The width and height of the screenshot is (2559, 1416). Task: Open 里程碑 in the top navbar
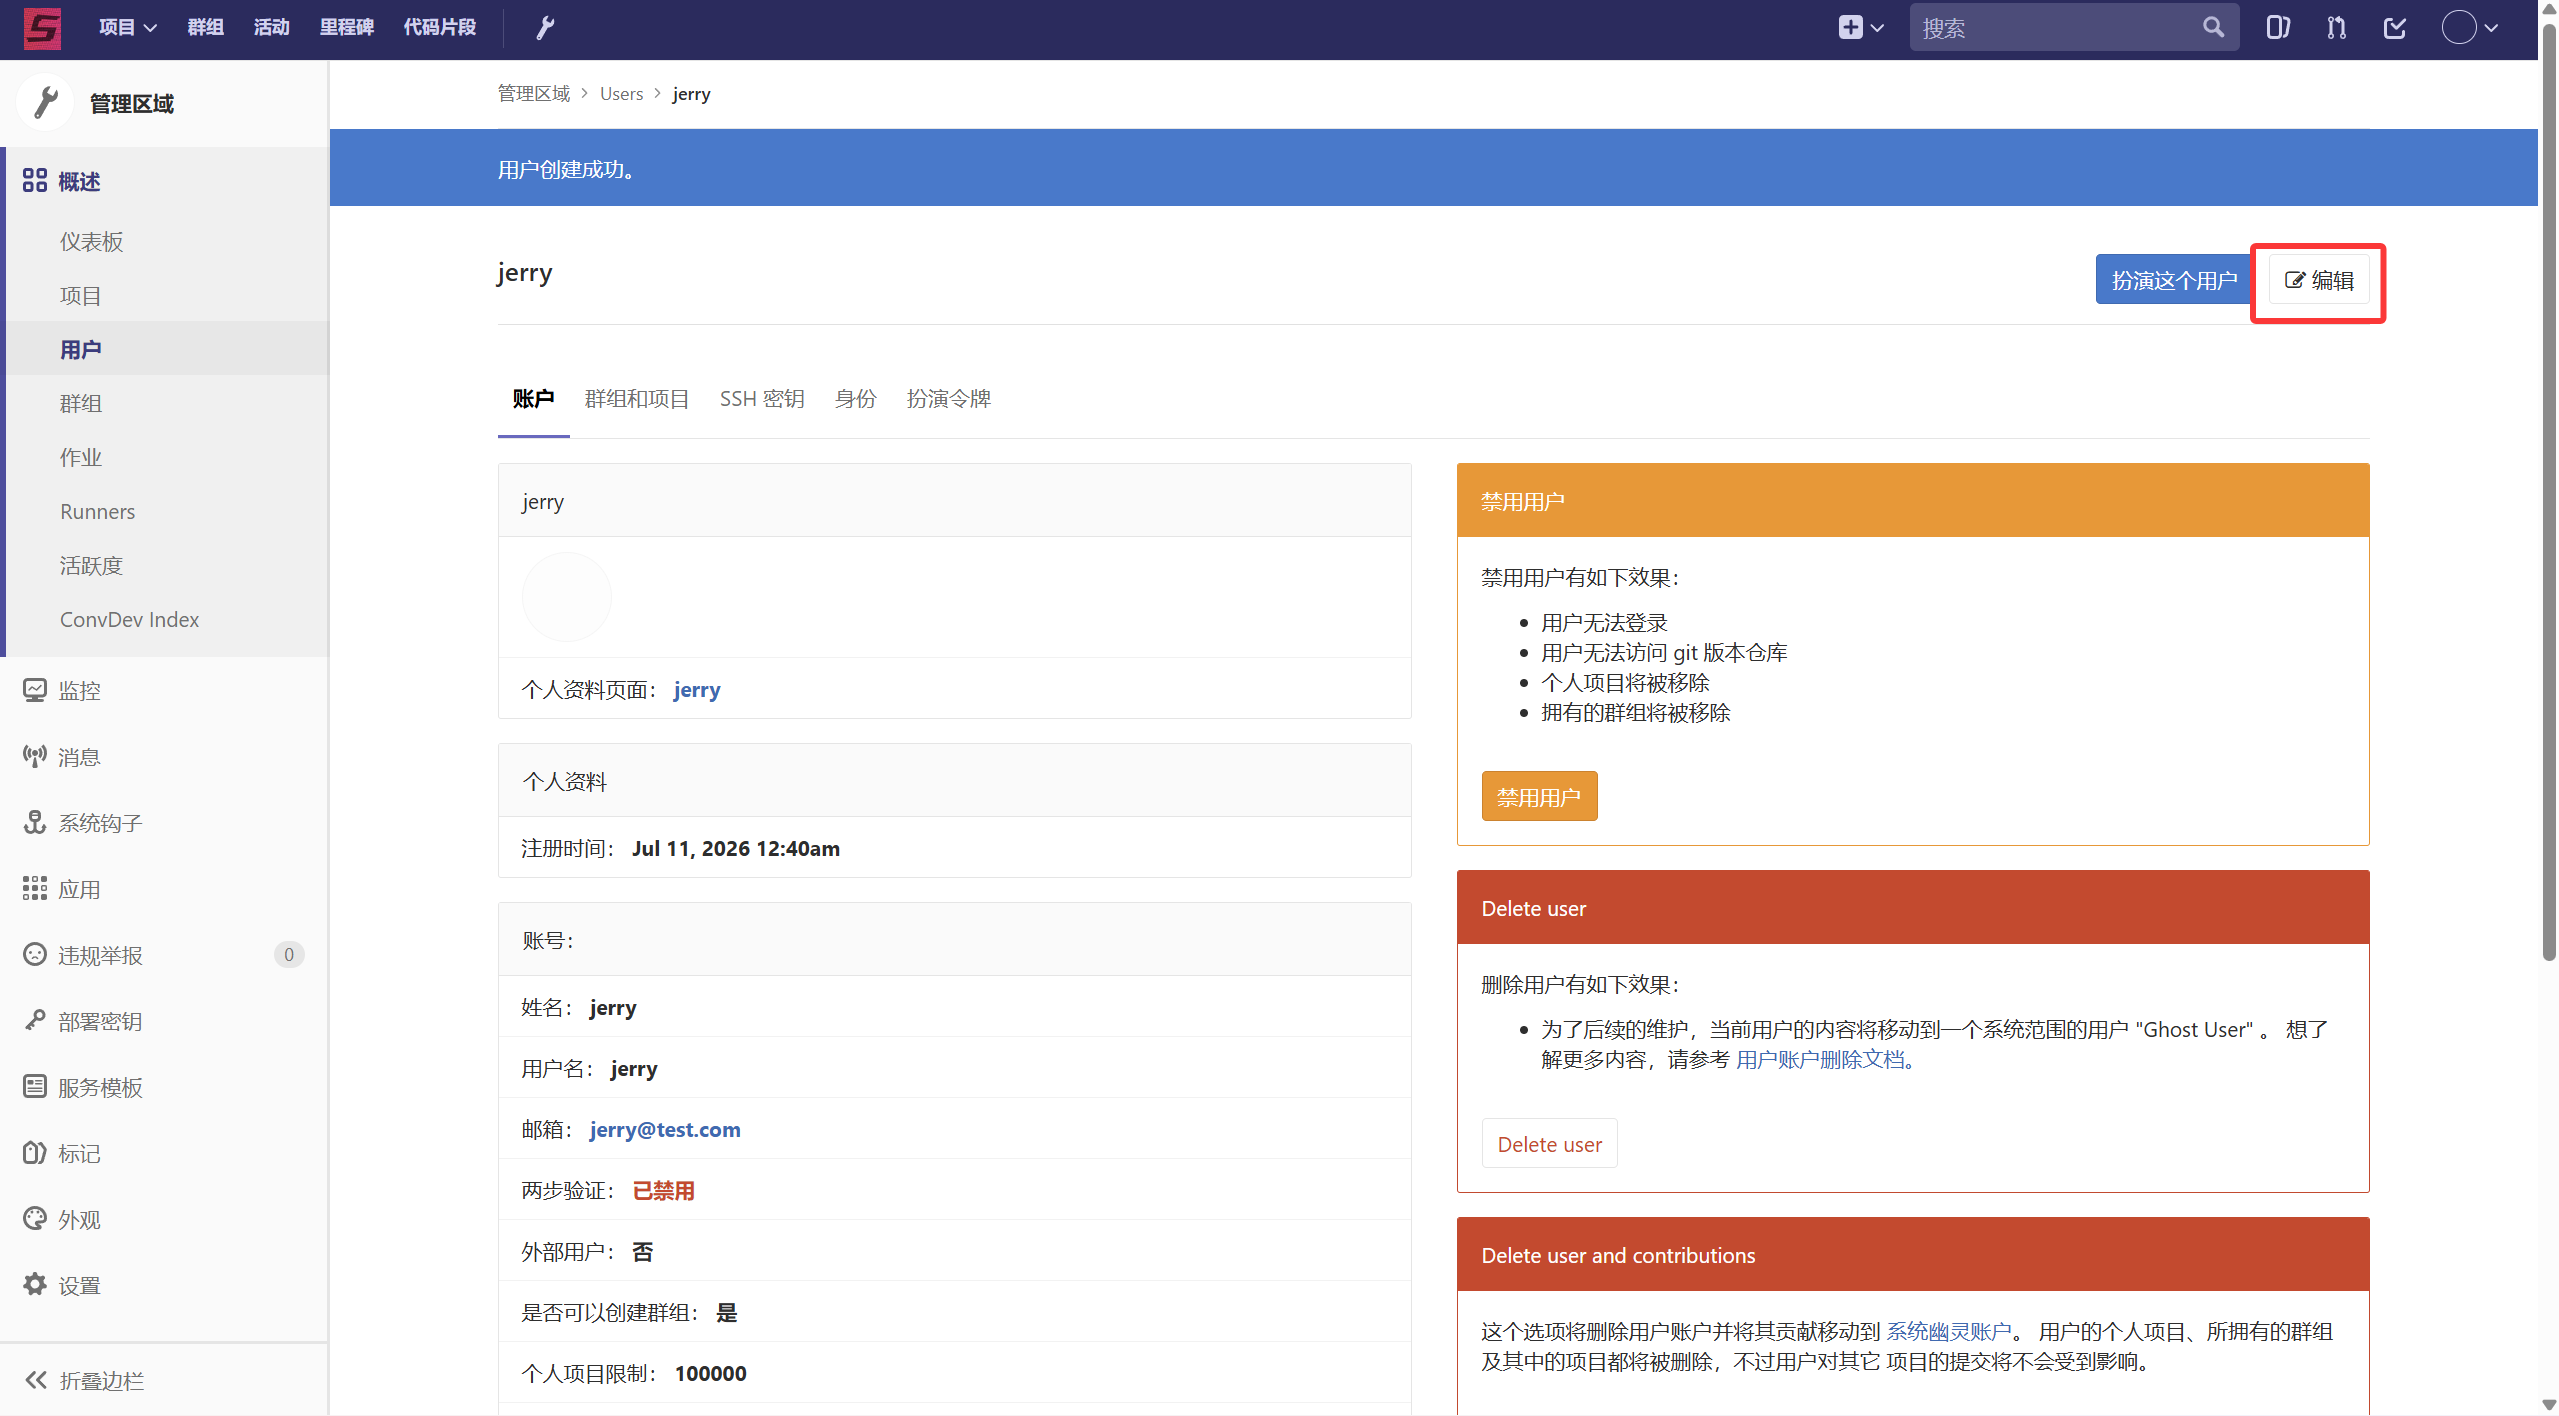click(x=347, y=28)
